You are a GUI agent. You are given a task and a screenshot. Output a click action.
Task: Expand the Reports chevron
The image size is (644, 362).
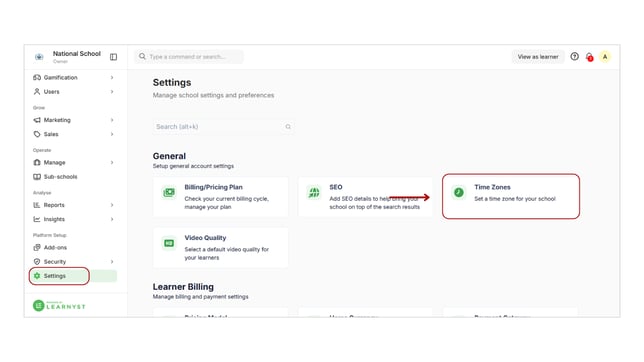[112, 205]
